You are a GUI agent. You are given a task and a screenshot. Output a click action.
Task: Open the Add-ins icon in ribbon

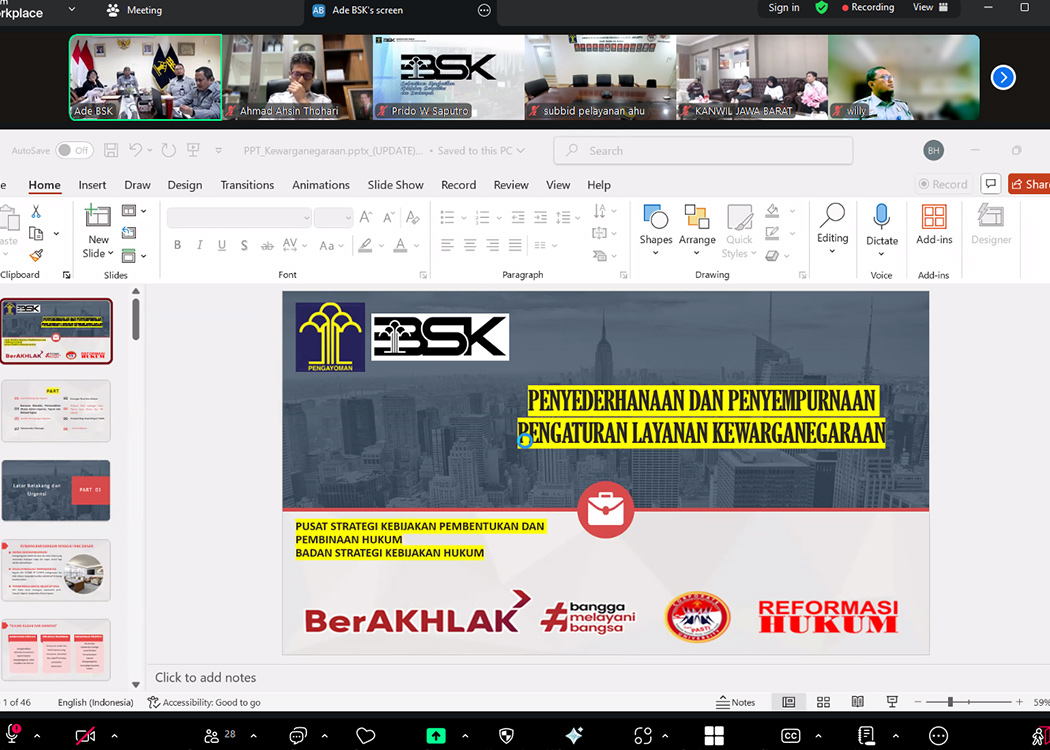(934, 218)
